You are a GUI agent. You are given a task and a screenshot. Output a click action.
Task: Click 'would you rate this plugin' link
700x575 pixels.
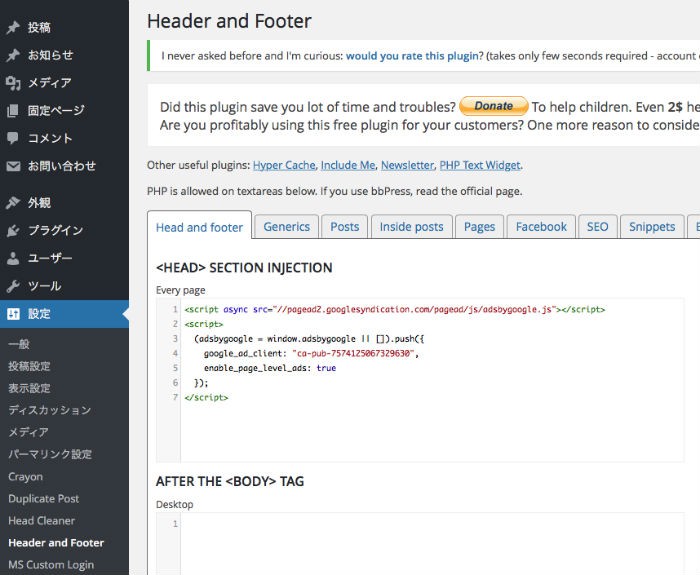(412, 56)
